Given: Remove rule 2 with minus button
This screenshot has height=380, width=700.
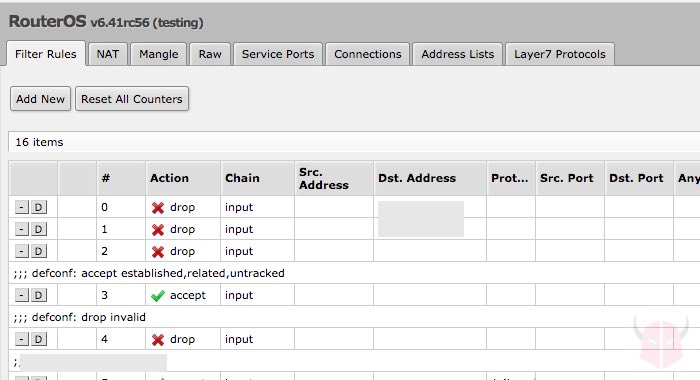Looking at the screenshot, I should (21, 251).
